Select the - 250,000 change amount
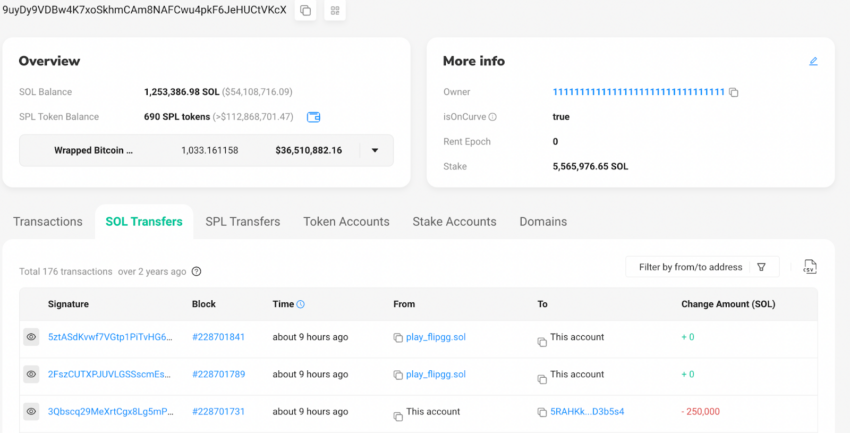The height and width of the screenshot is (433, 850). tap(700, 412)
